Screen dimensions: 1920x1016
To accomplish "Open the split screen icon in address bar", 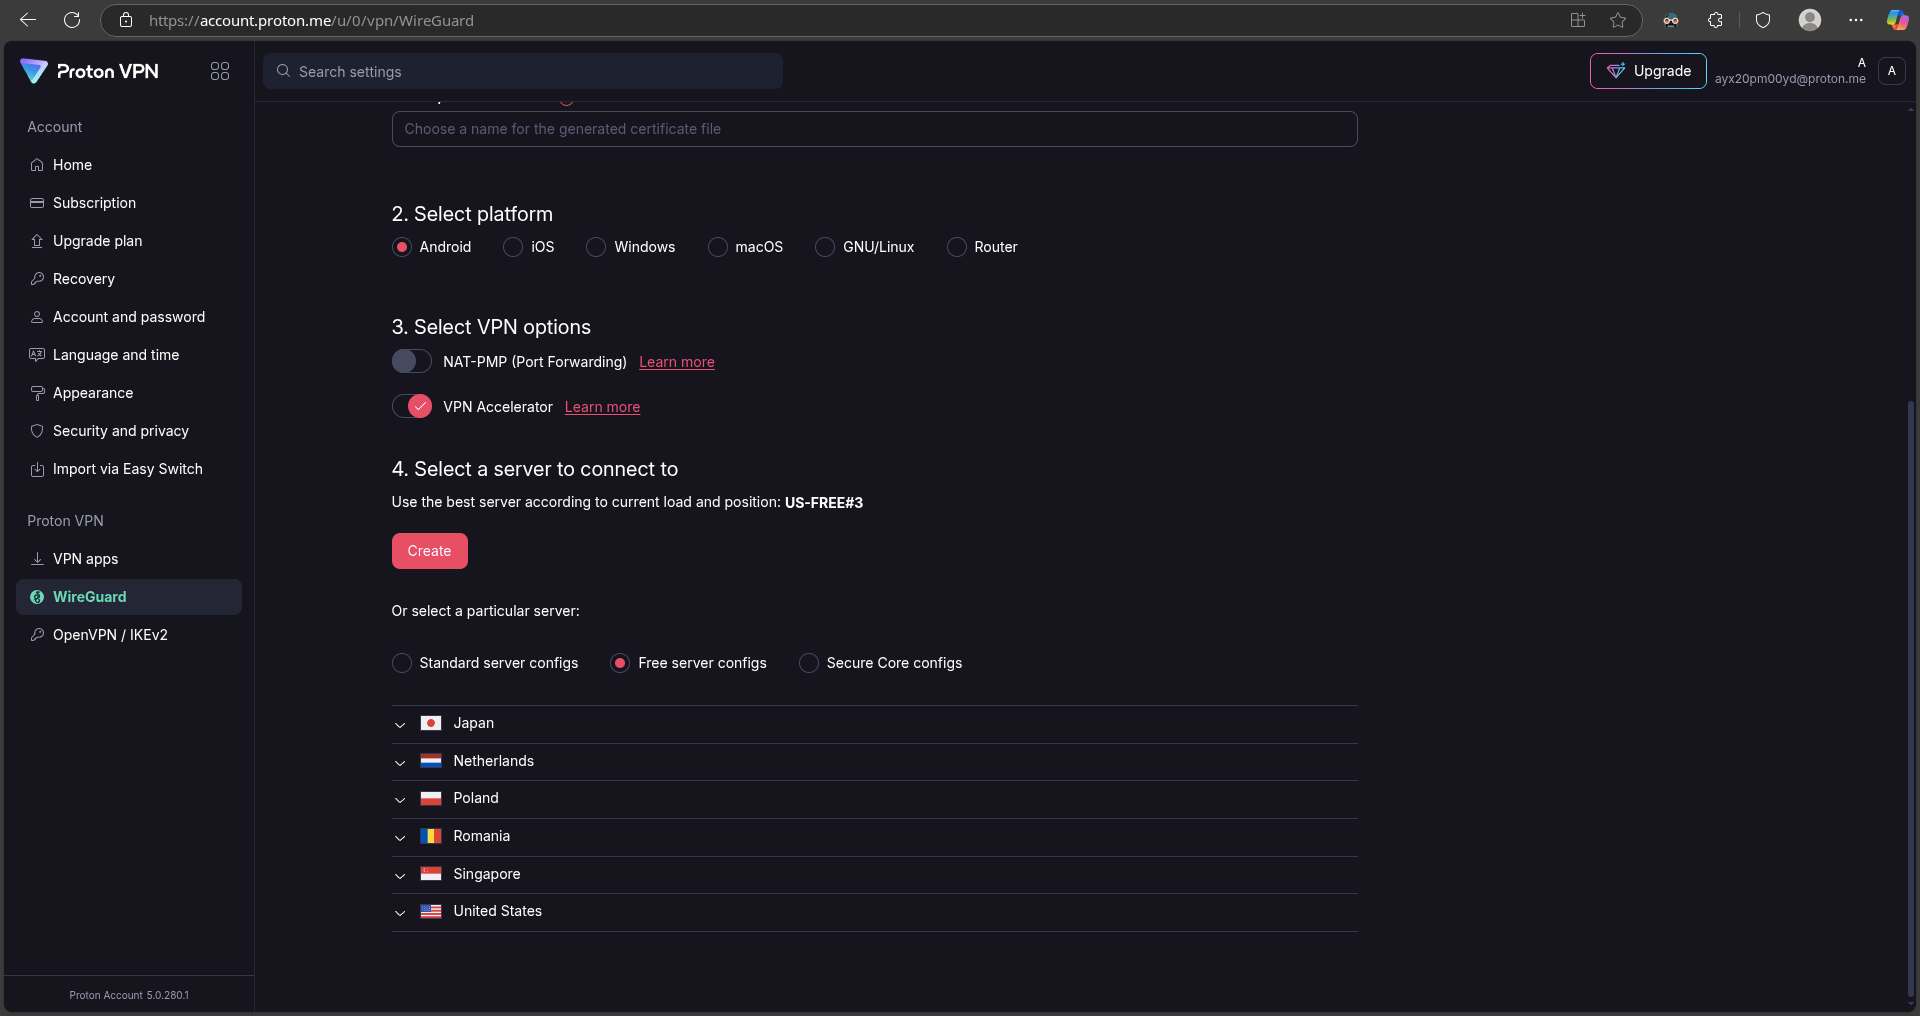I will (1578, 20).
